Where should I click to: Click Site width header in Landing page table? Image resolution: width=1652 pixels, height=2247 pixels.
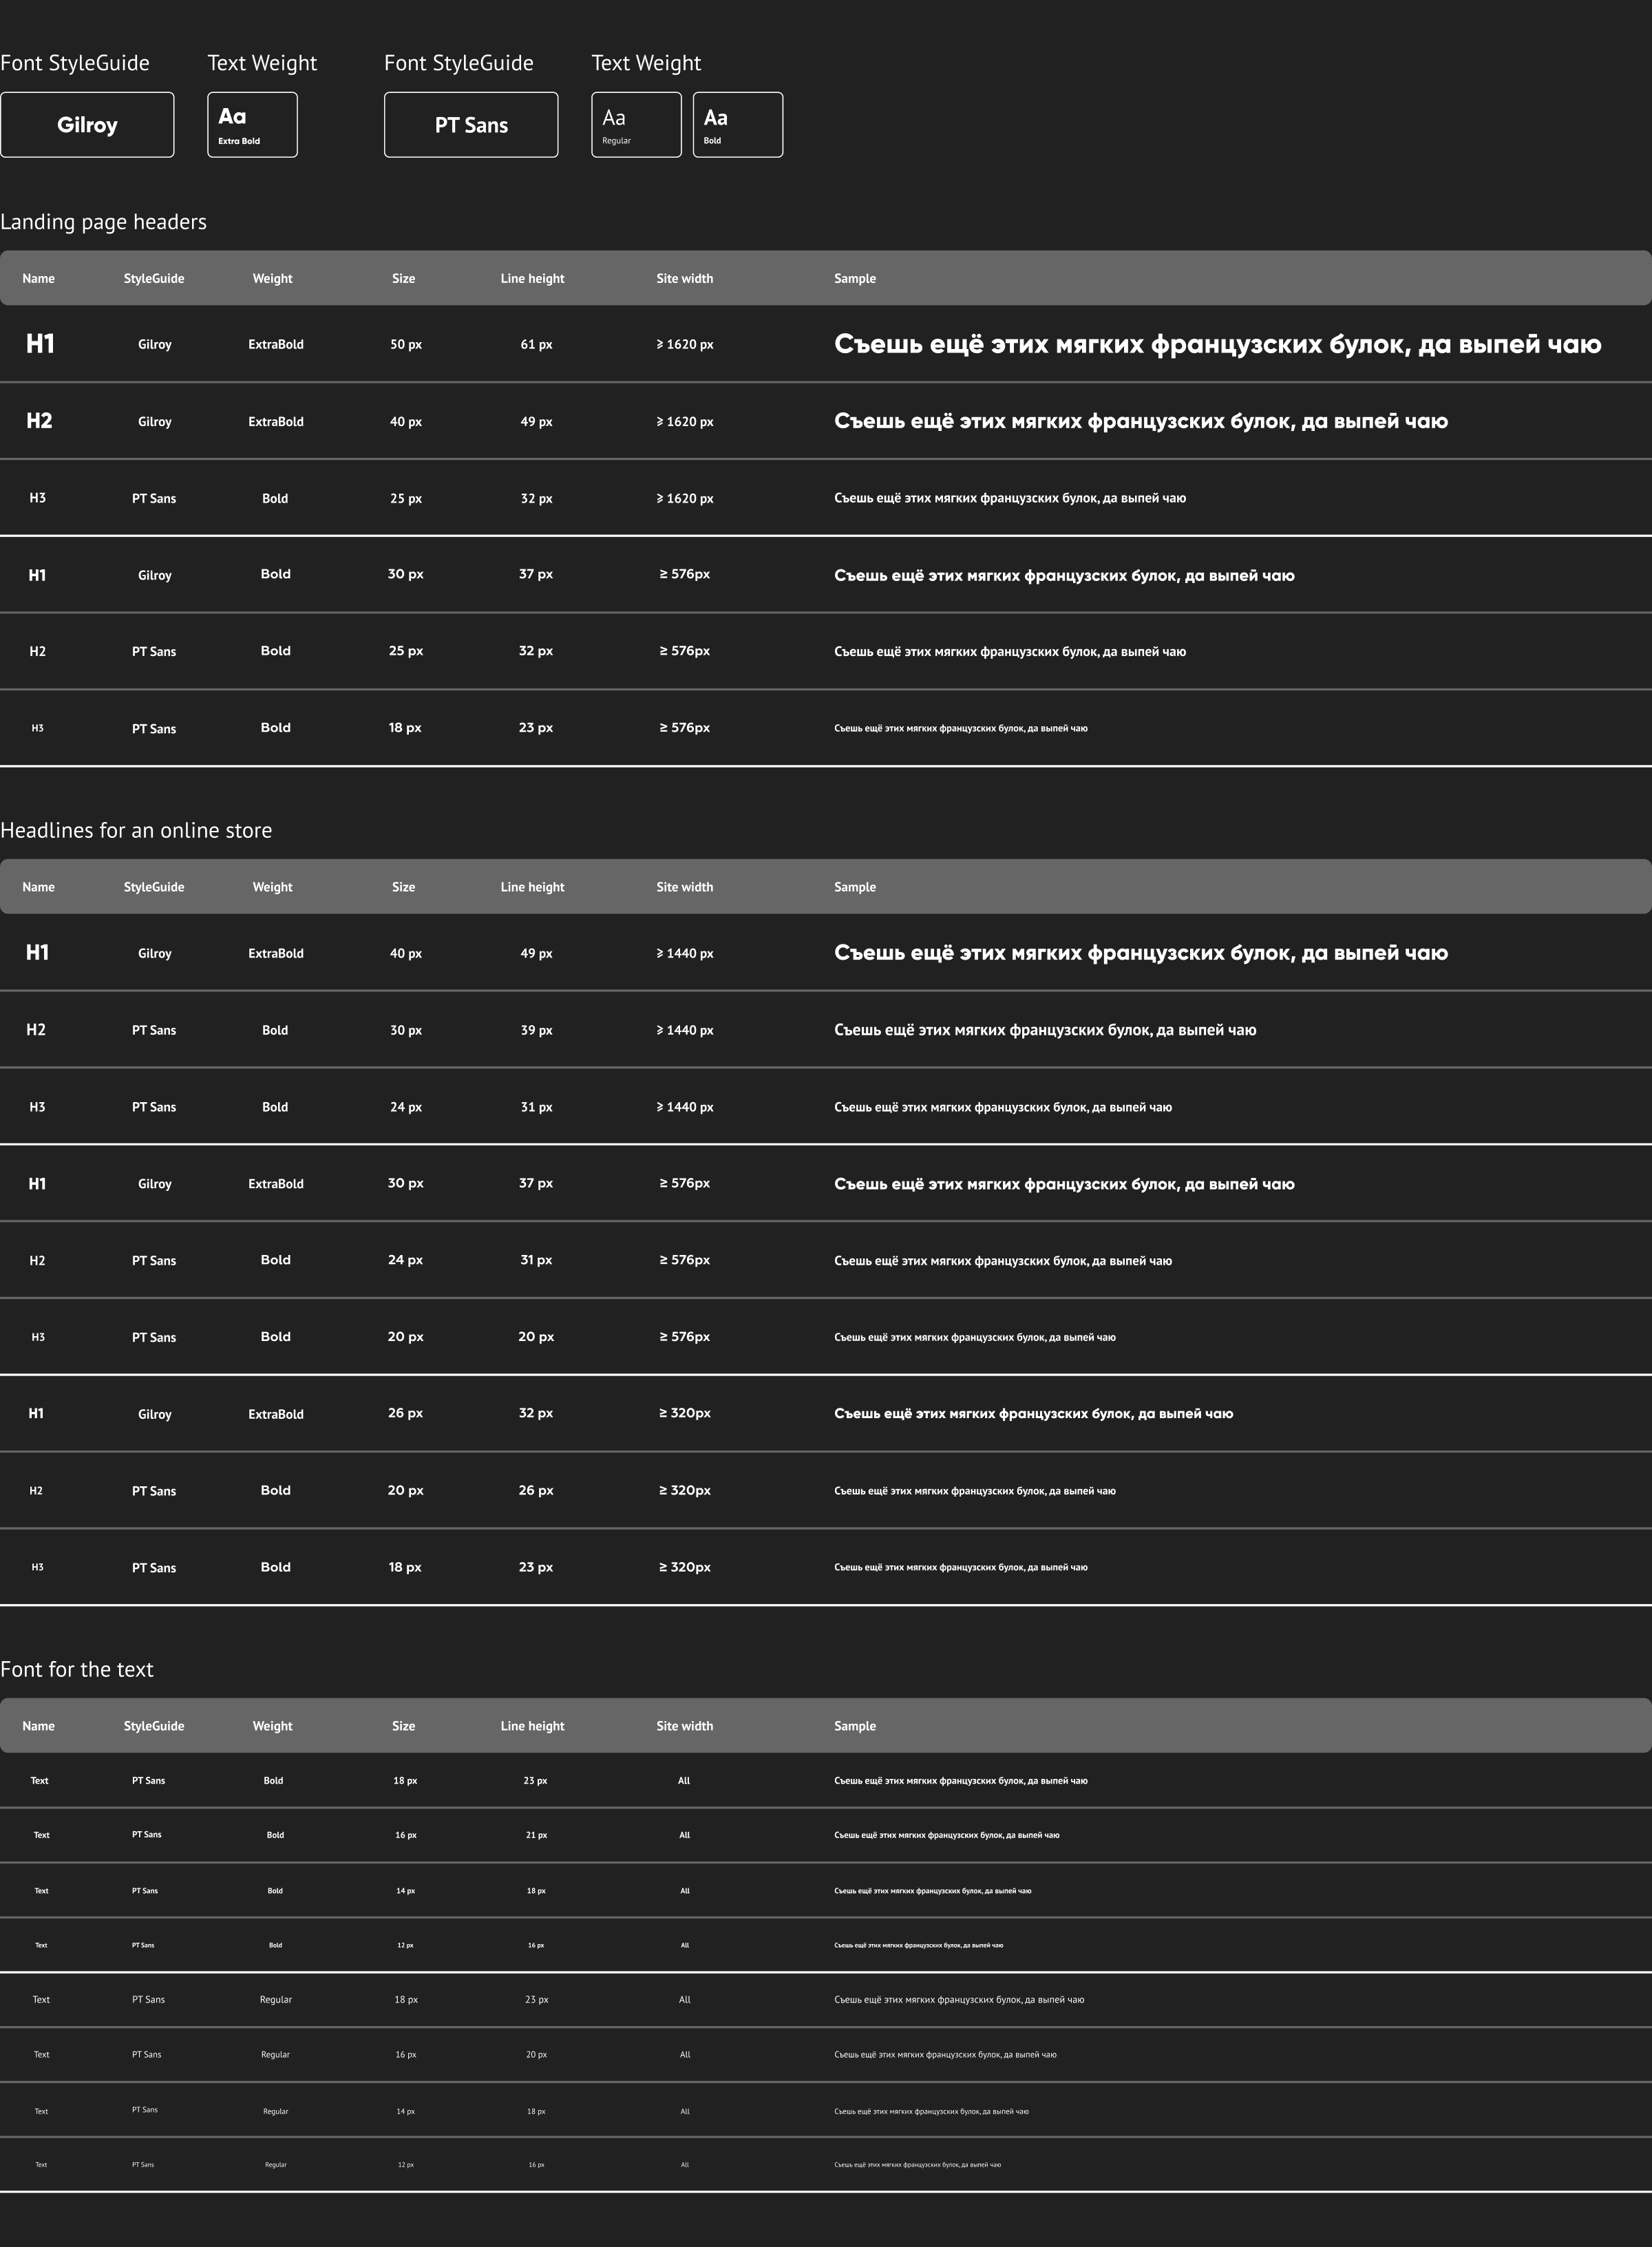click(685, 279)
